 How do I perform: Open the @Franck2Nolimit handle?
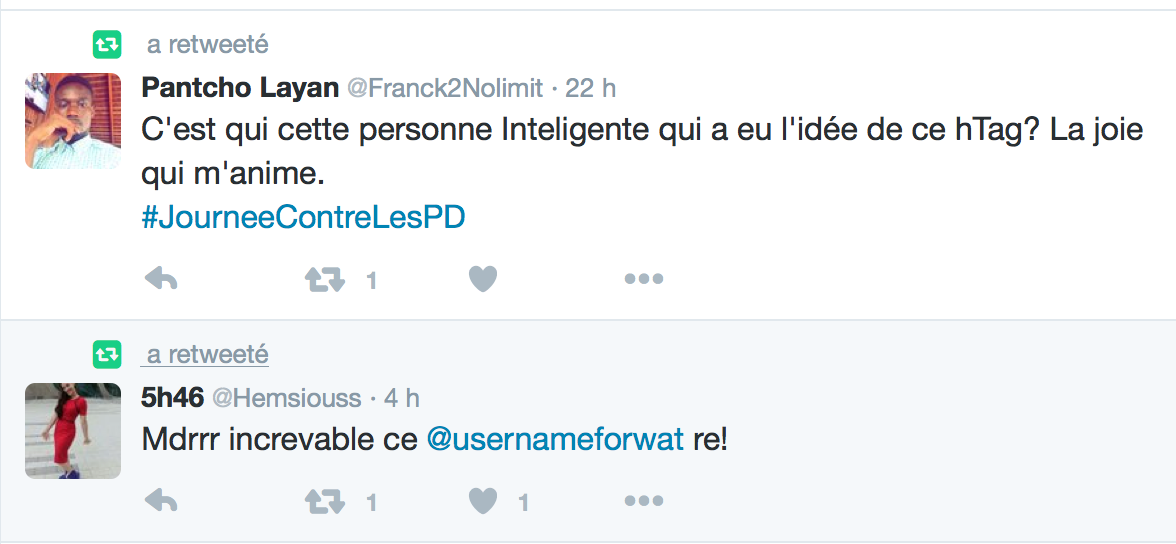[x=445, y=88]
